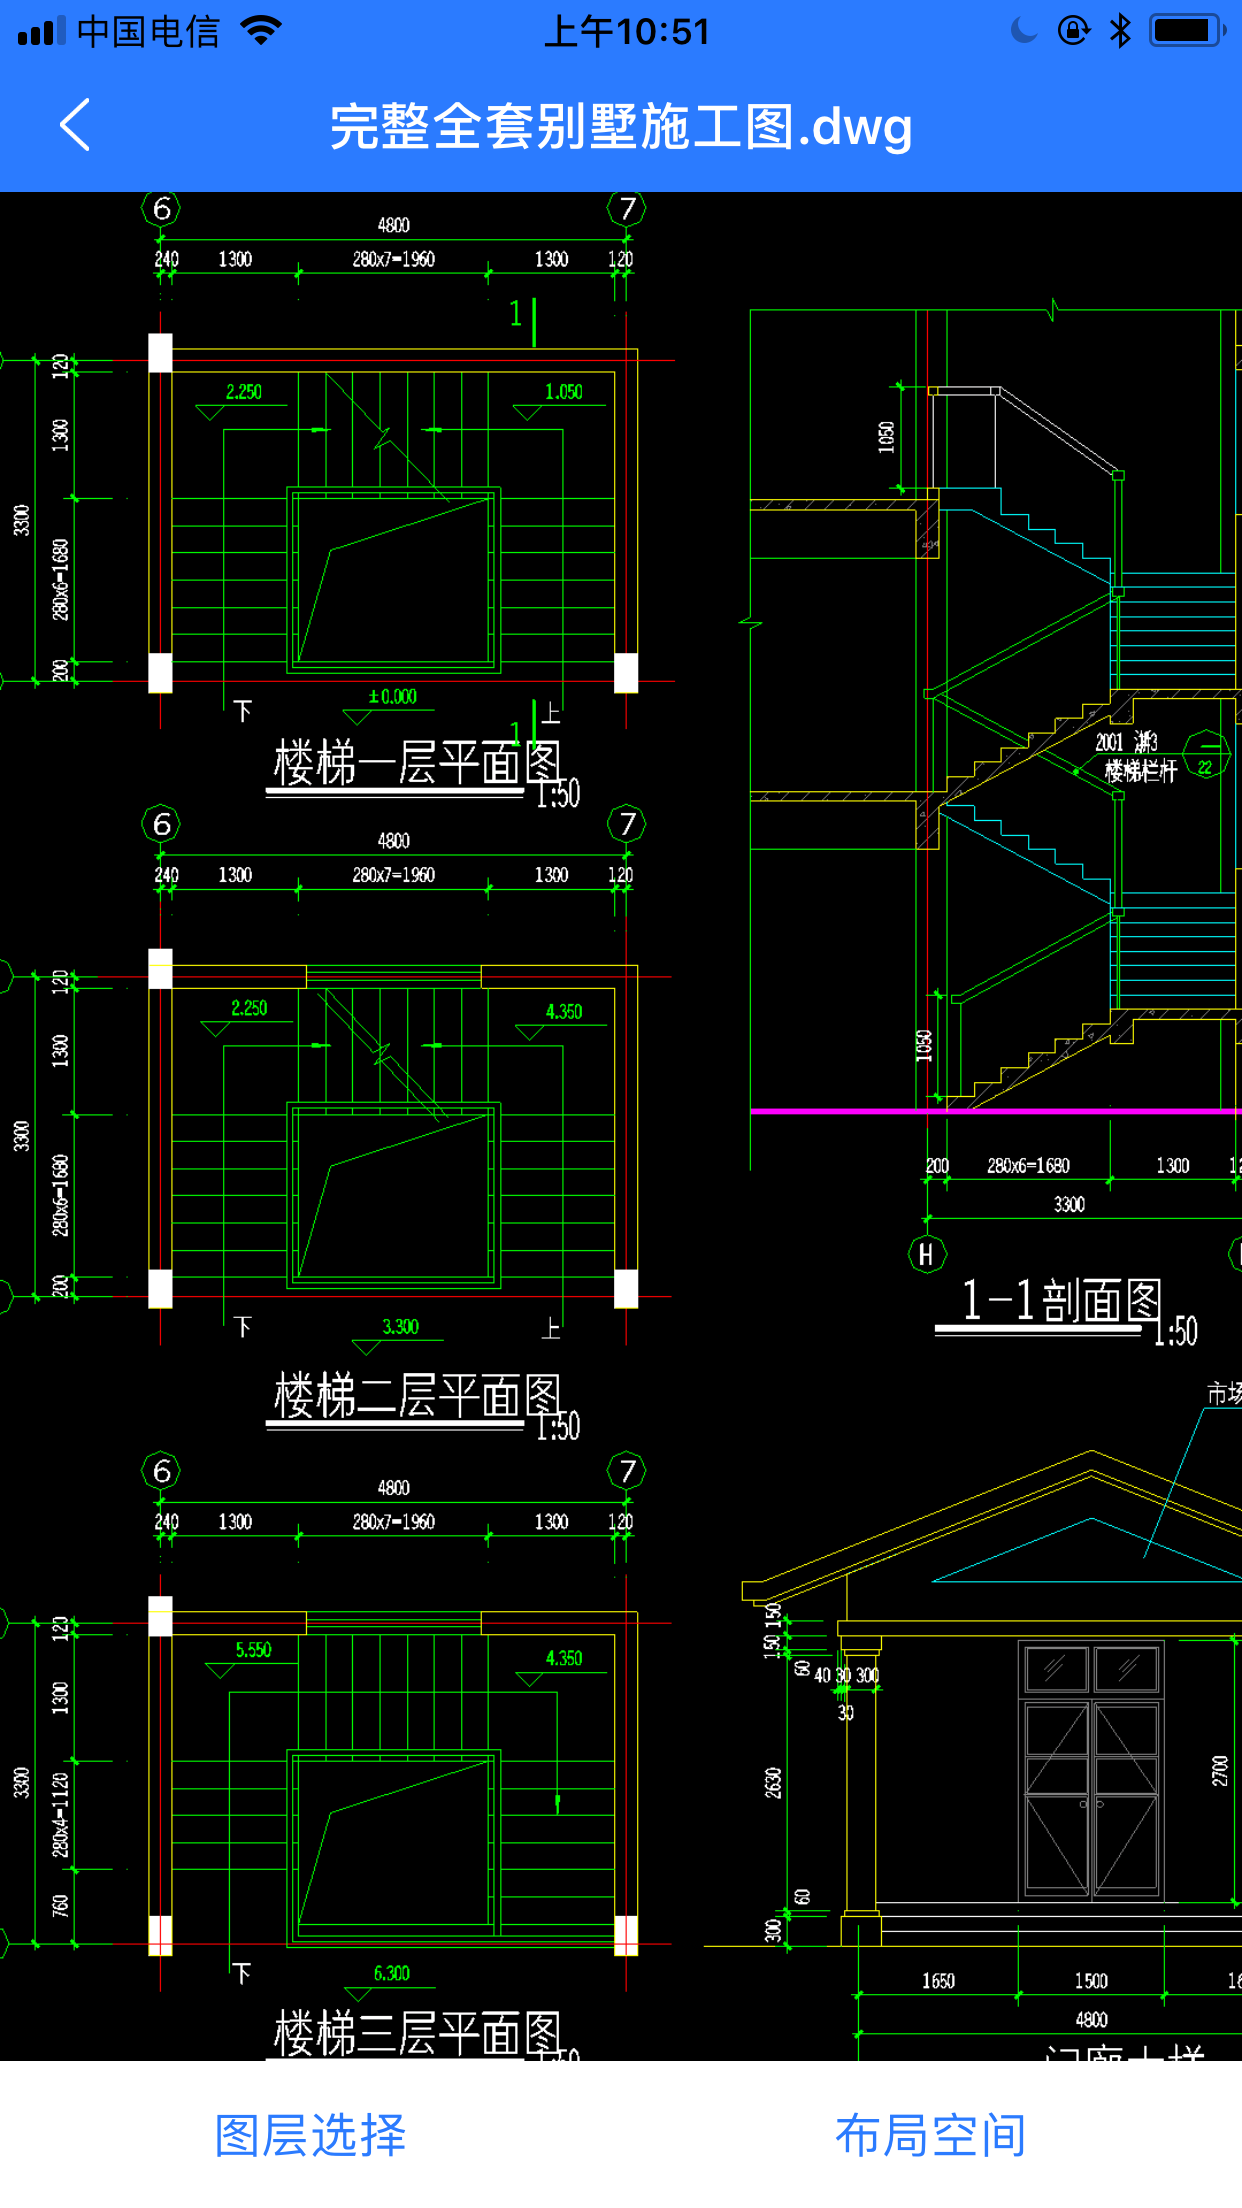
Task: Tap the axis bubble H under section
Action: [926, 1254]
